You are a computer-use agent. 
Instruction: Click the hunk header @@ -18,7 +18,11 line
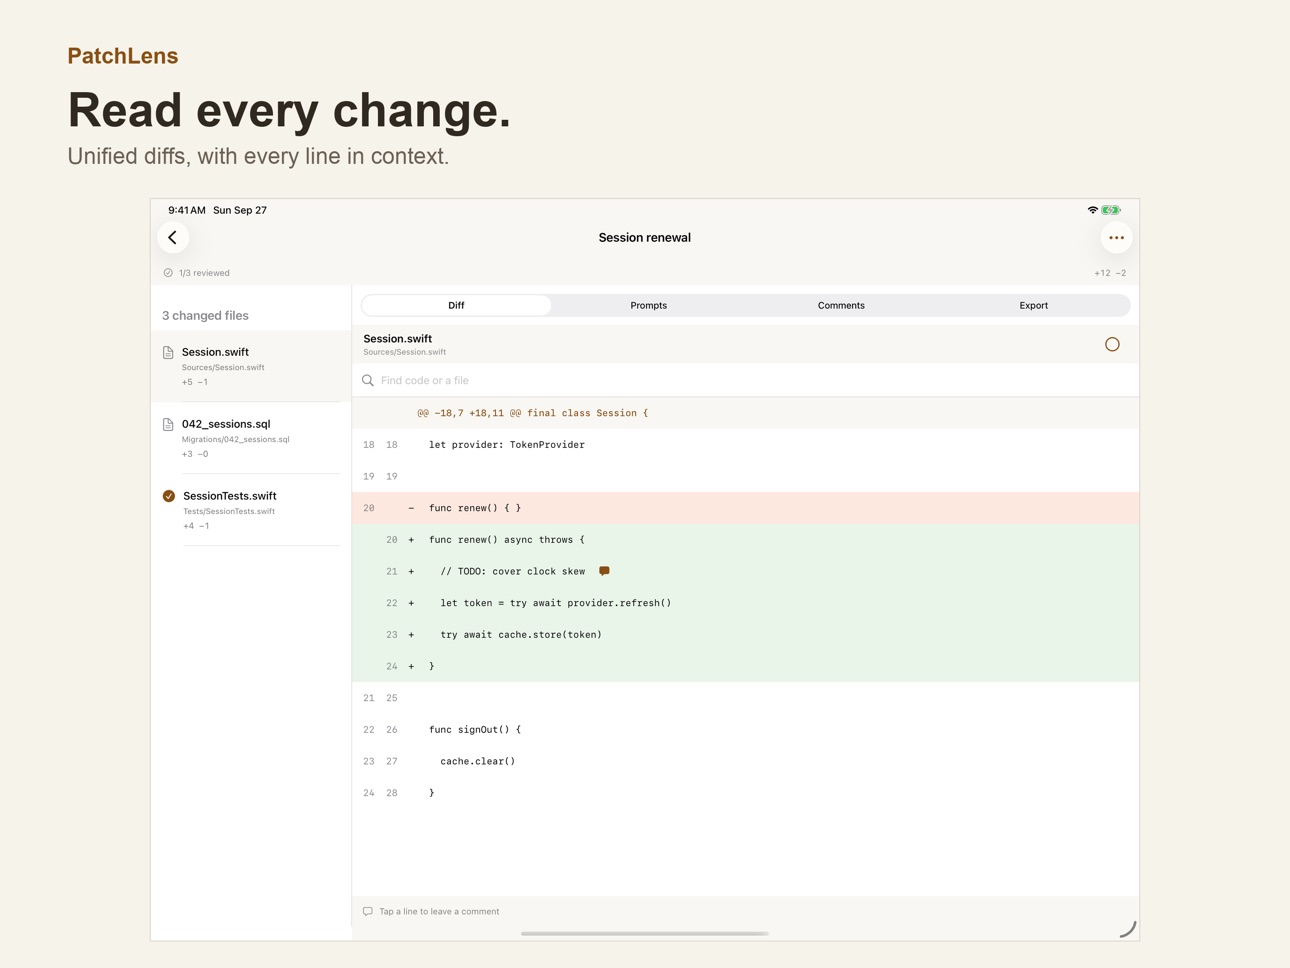[745, 413]
